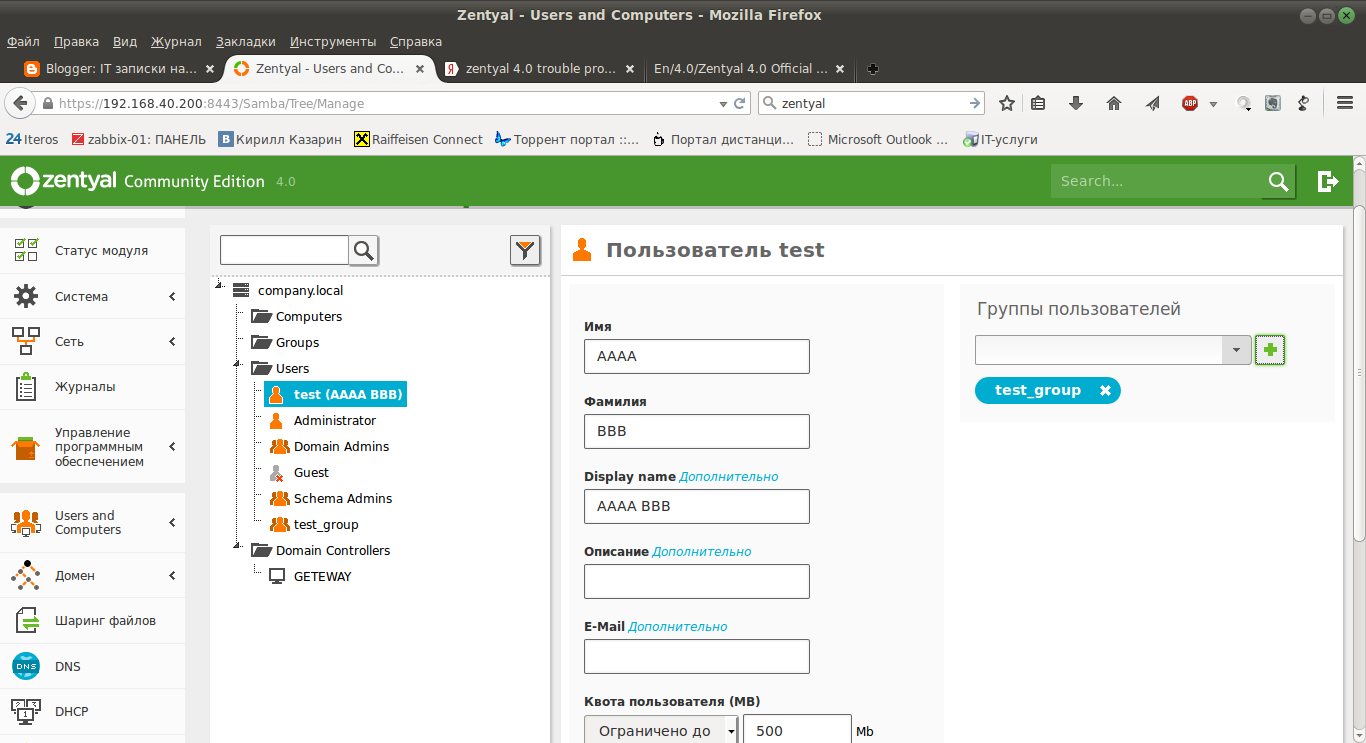Click the Система gear icon
This screenshot has height=743, width=1366.
point(26,296)
